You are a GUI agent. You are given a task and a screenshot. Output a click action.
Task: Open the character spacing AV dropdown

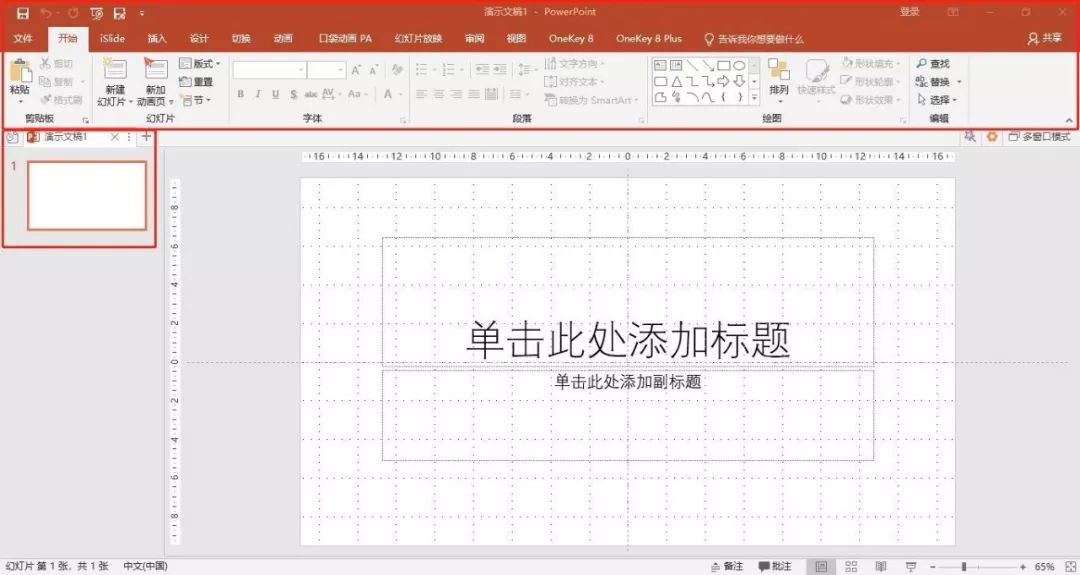[331, 94]
